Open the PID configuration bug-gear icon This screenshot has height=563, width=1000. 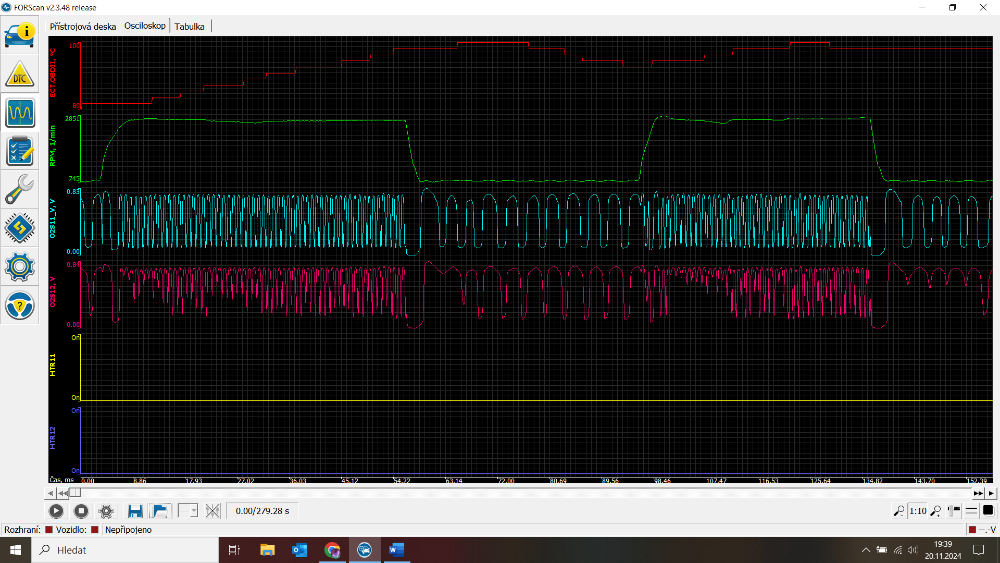[106, 511]
